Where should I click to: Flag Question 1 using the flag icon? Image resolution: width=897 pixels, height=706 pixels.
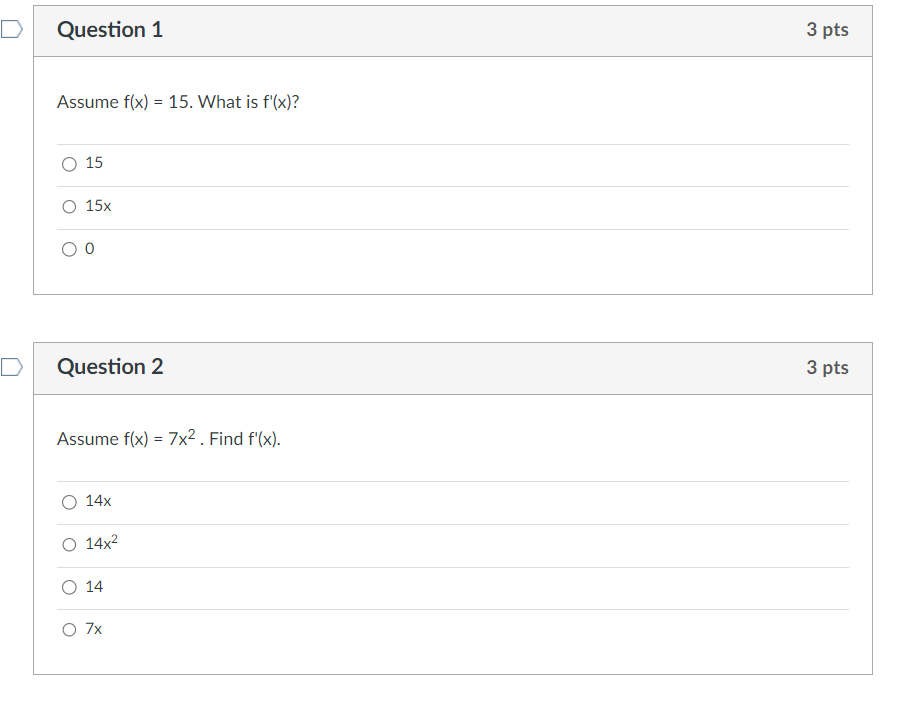coord(11,29)
